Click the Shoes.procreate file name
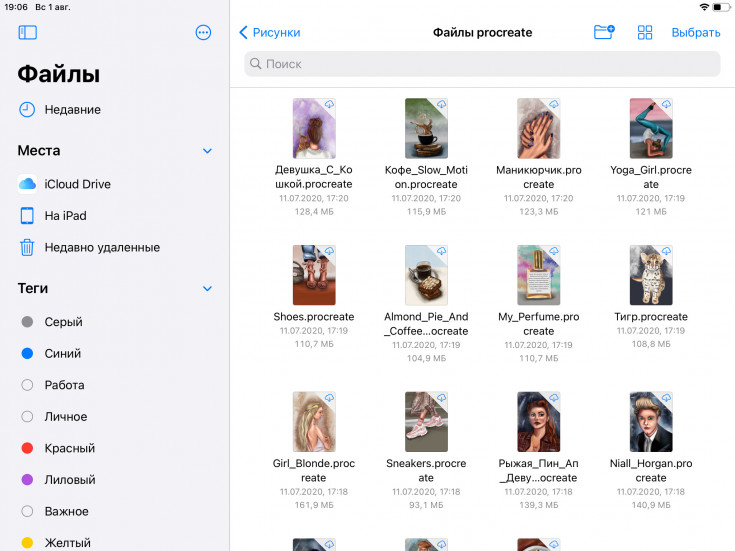 pos(314,317)
